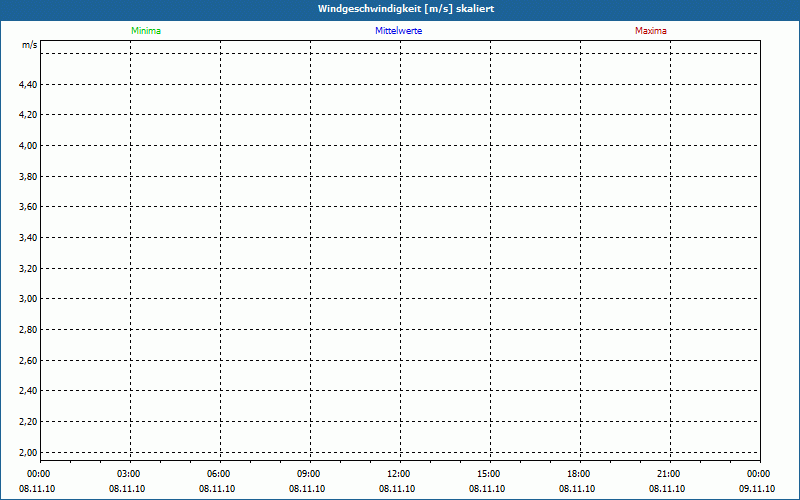
Task: Choose the 12:00 time axis label
Action: coord(398,474)
